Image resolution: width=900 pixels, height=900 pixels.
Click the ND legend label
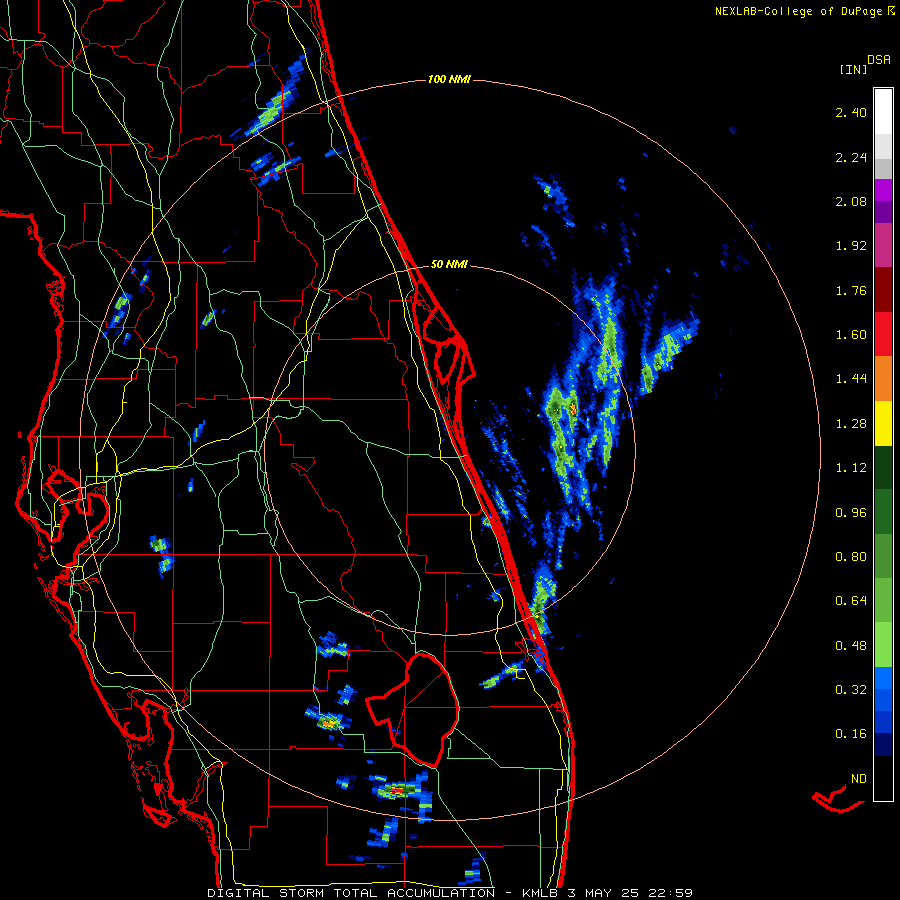[859, 779]
